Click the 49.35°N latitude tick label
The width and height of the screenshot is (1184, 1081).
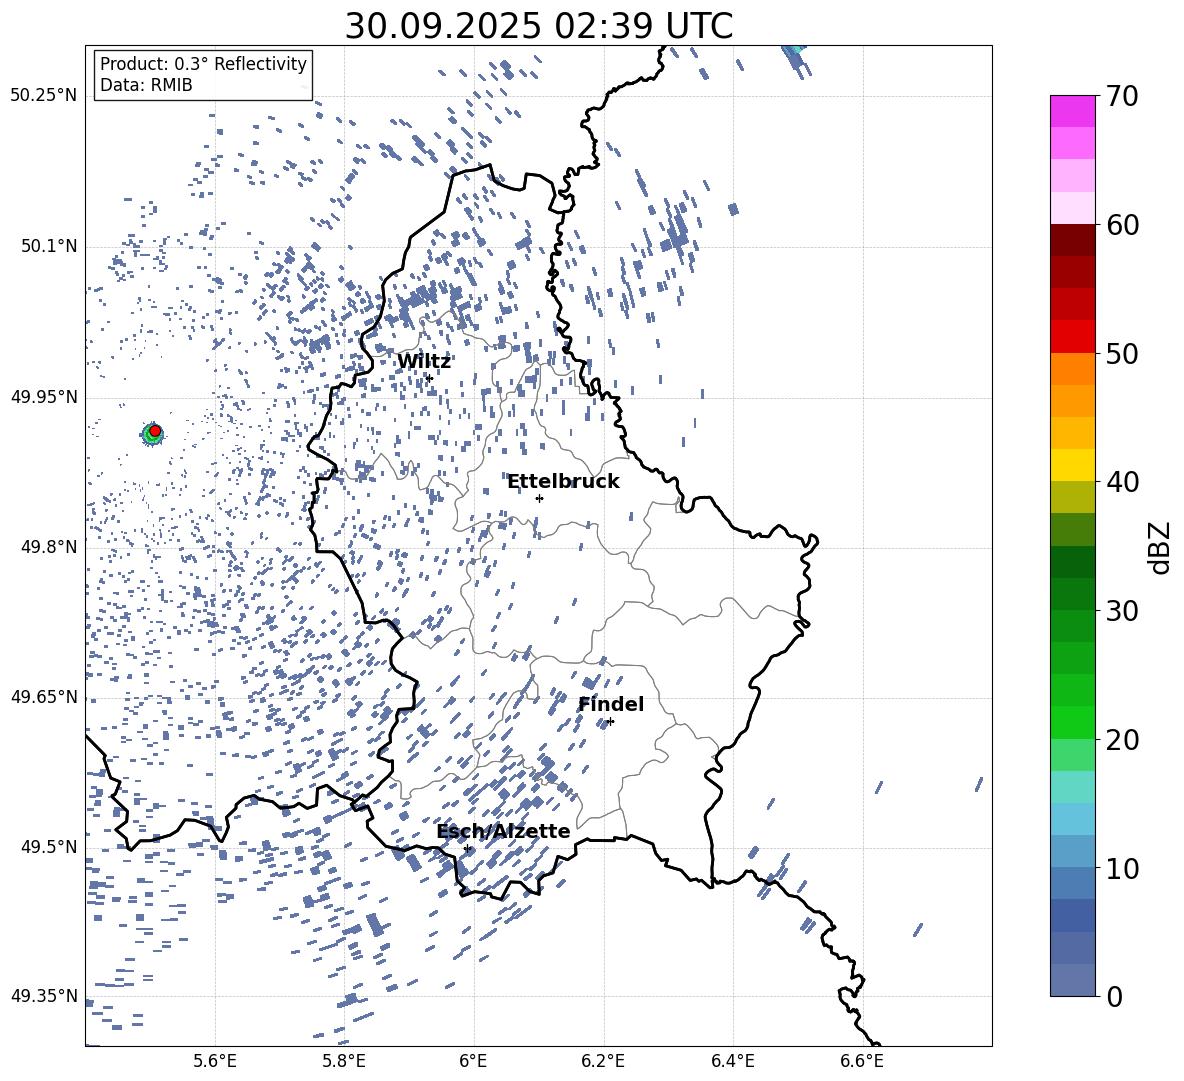click(x=44, y=996)
